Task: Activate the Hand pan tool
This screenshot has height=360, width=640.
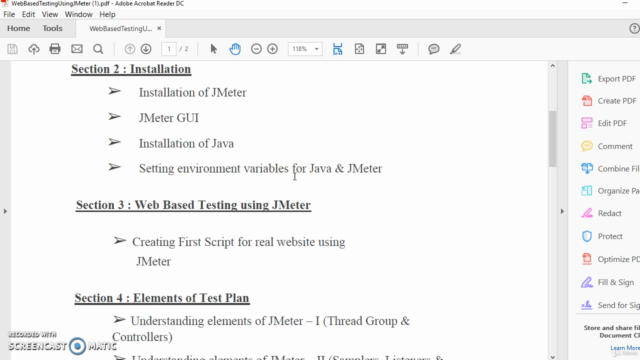Action: (x=235, y=49)
